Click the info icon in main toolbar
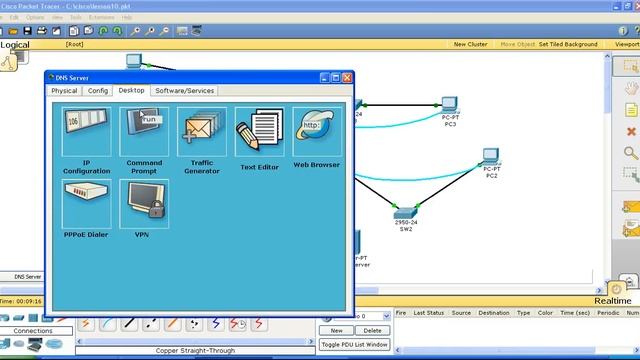The image size is (640, 360). [x=623, y=31]
